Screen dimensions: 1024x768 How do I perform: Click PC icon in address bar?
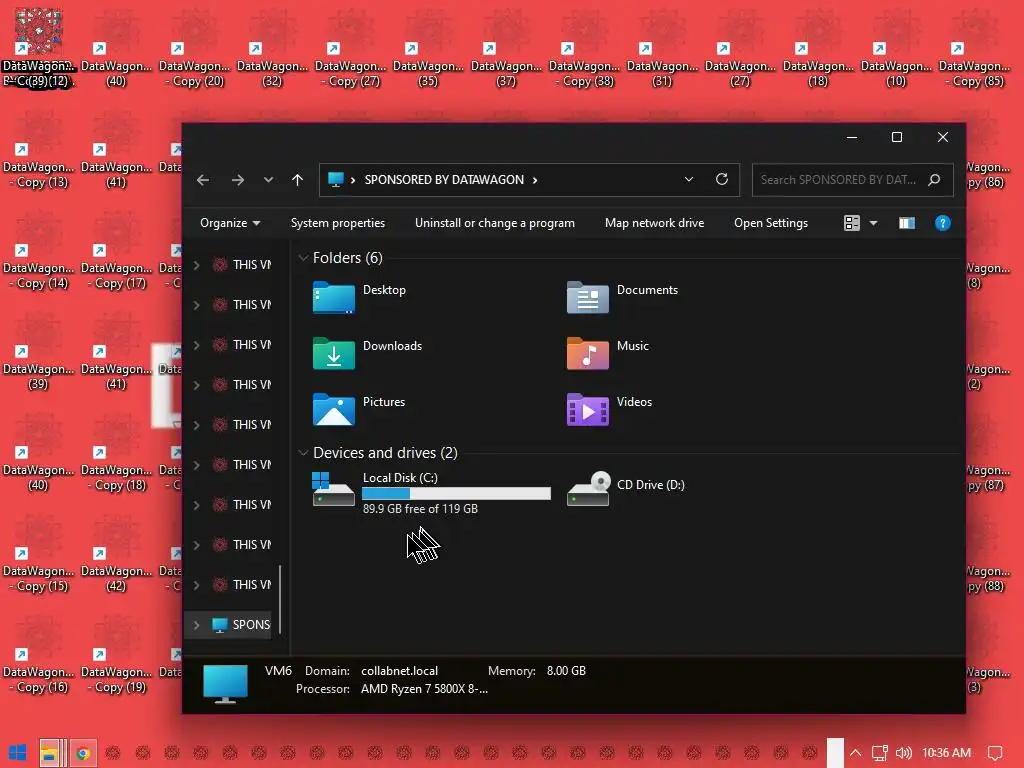click(336, 180)
